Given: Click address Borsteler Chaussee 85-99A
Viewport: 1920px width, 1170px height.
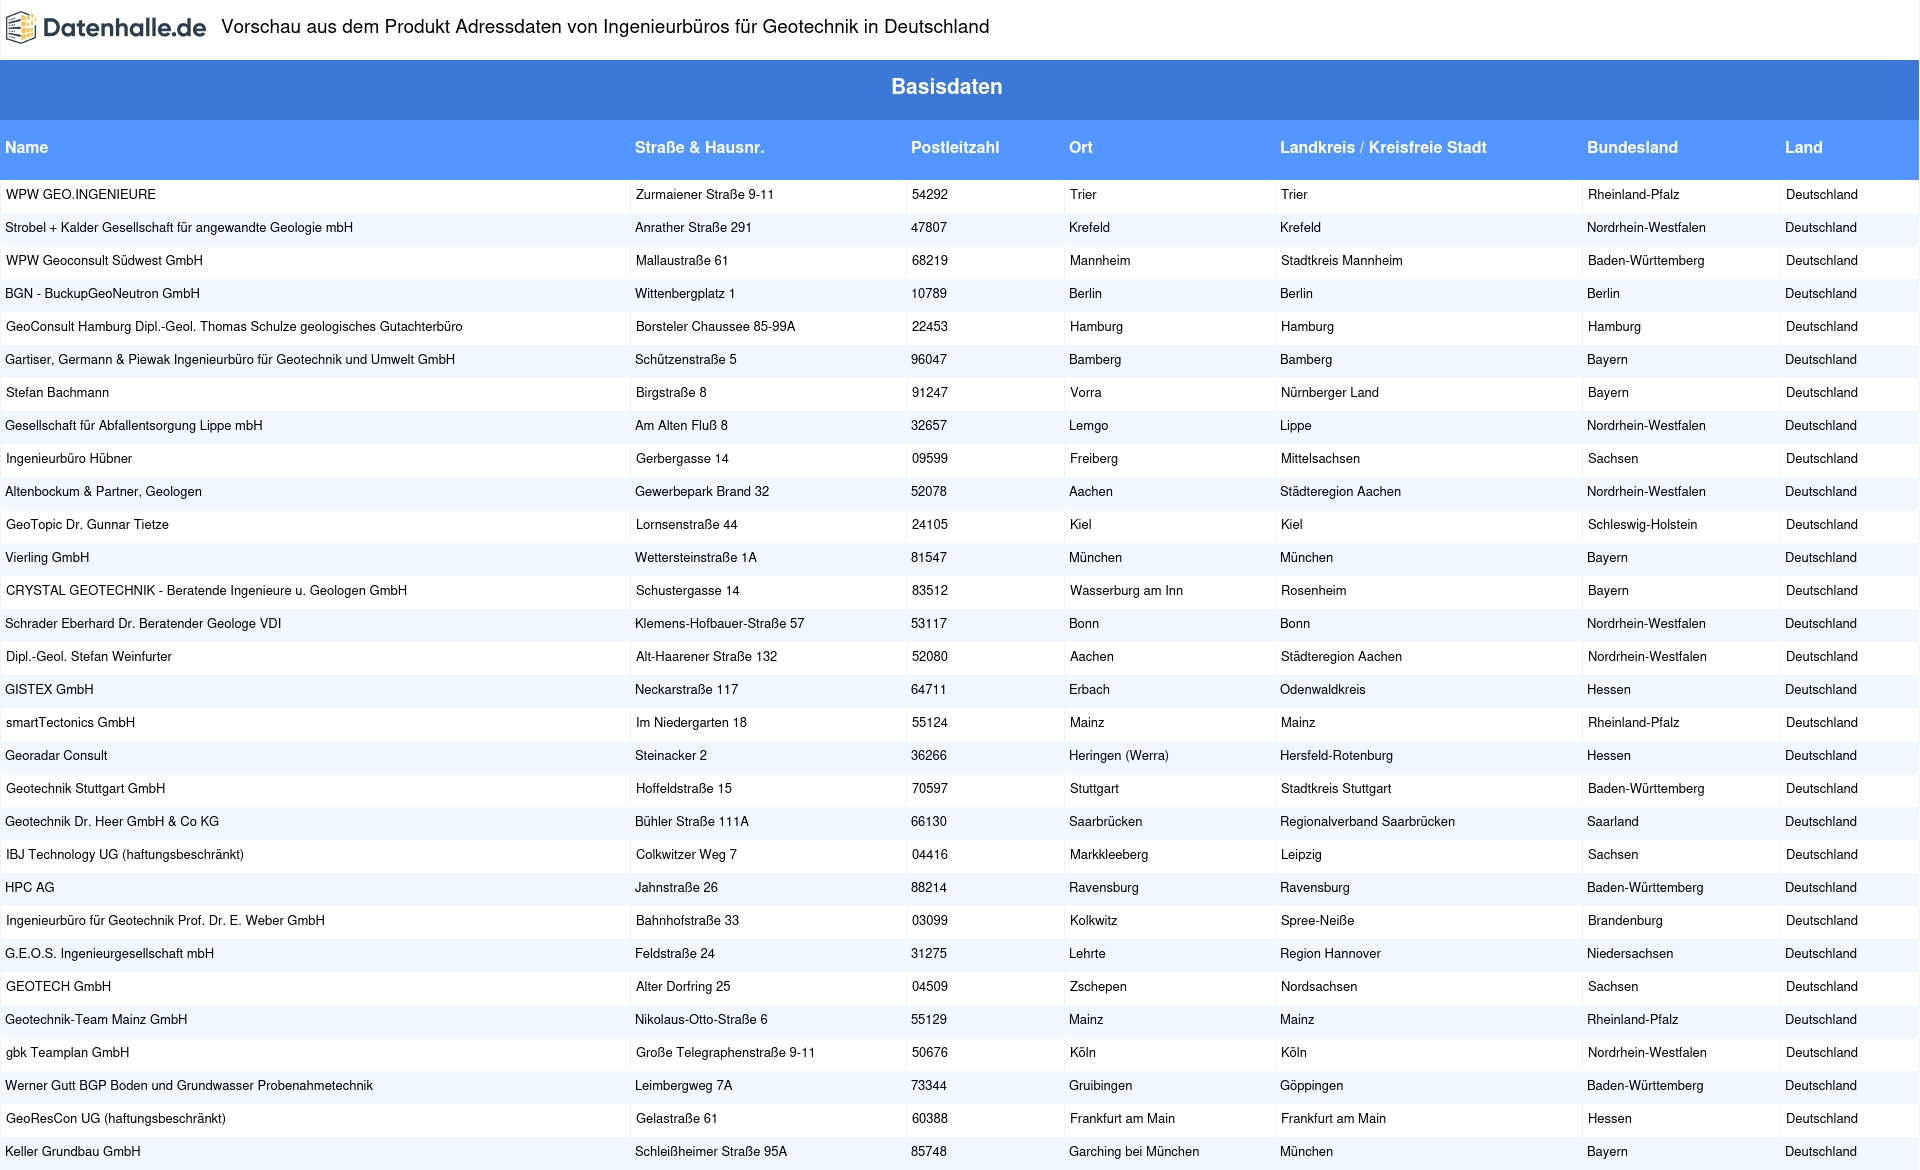Looking at the screenshot, I should click(716, 327).
